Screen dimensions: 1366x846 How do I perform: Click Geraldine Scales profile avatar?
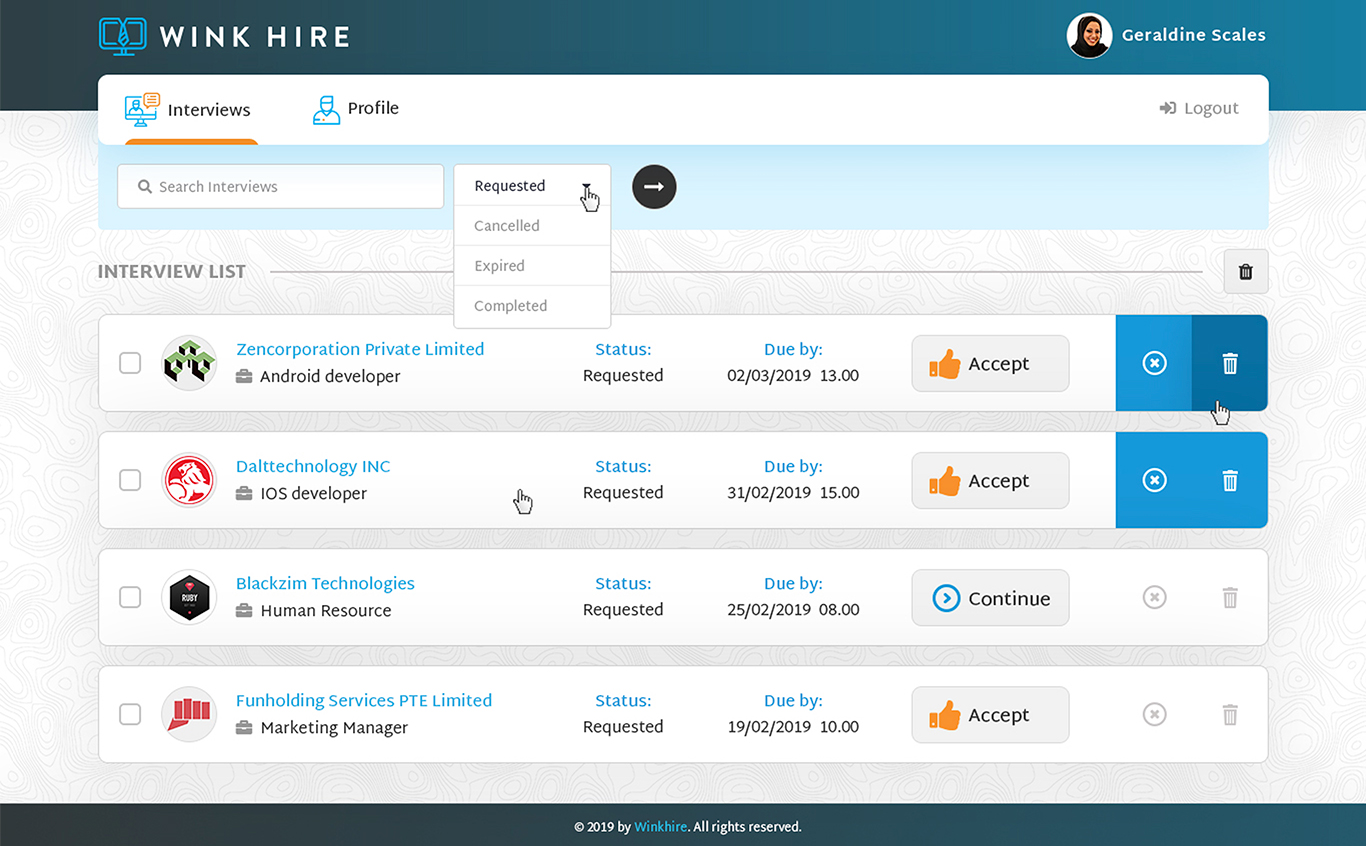[x=1089, y=36]
